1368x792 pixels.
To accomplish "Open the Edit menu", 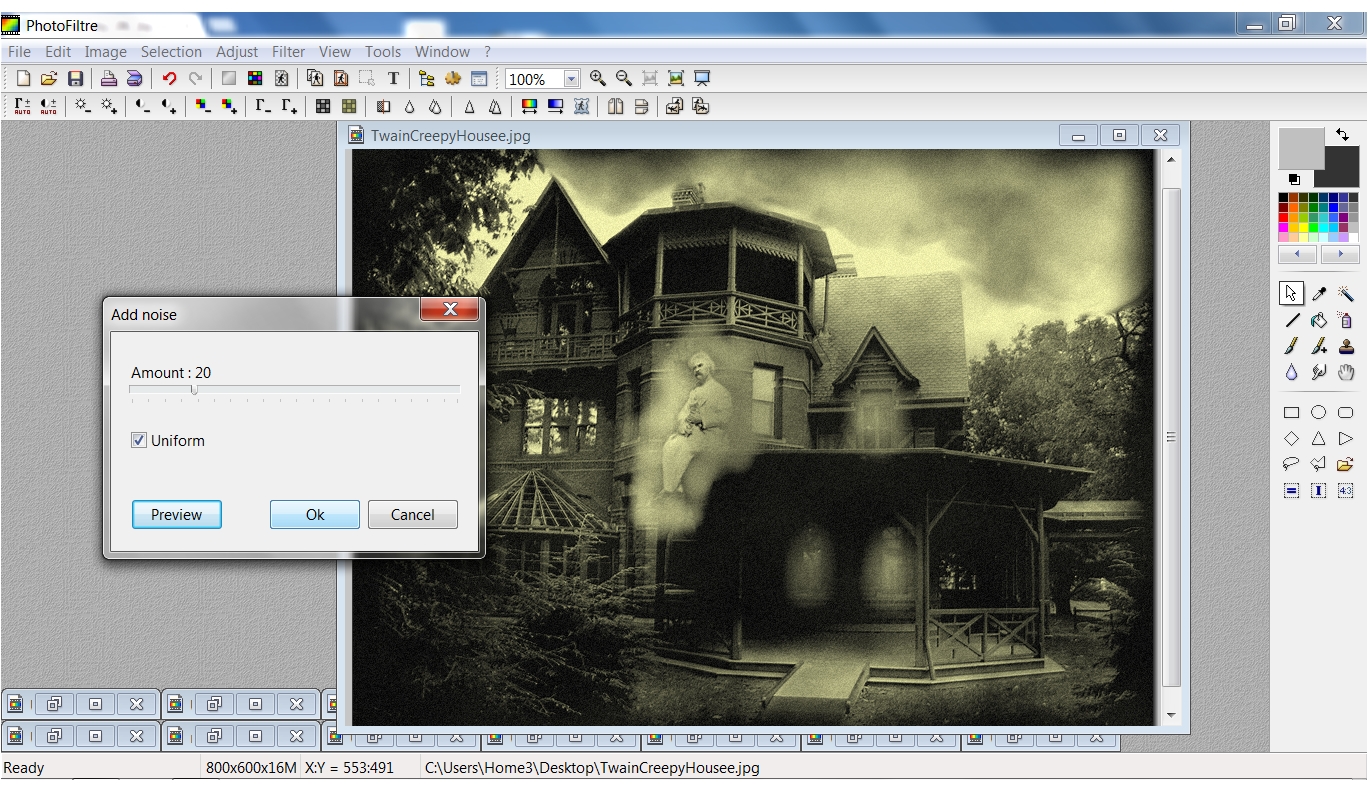I will point(58,52).
